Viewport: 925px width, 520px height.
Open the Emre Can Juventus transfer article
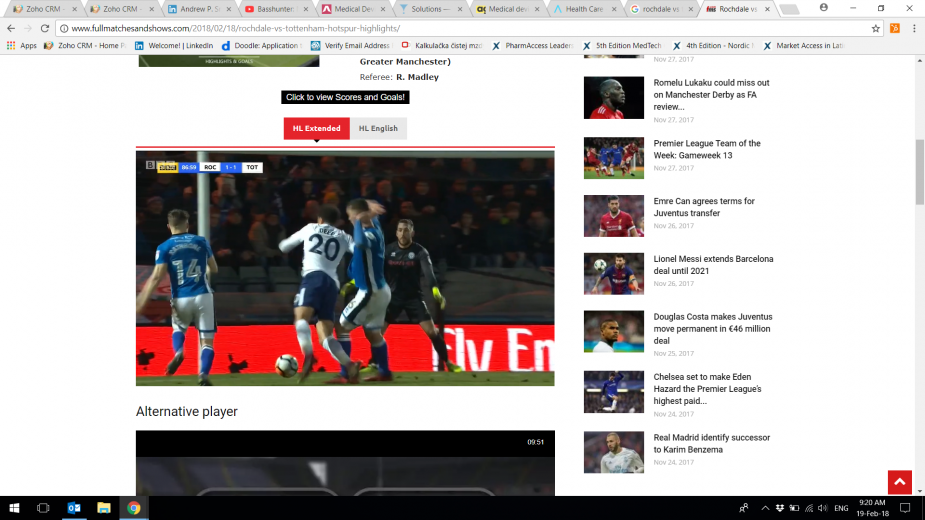[x=704, y=207]
